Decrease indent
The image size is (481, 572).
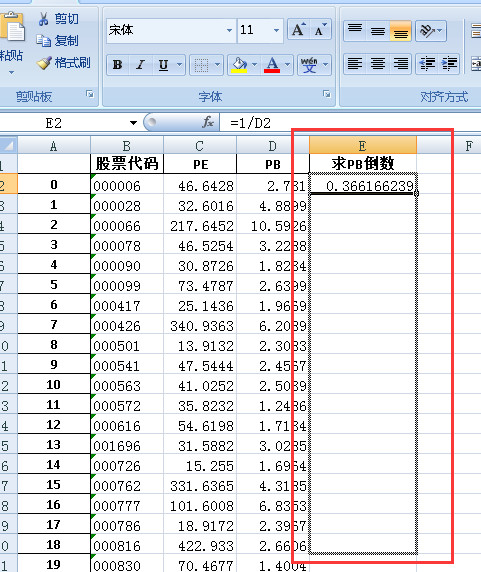tap(427, 64)
